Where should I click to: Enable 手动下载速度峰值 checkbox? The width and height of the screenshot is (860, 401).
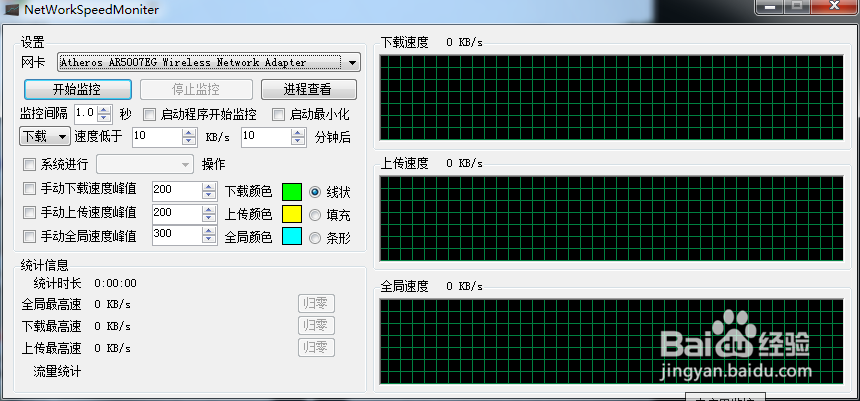29,189
